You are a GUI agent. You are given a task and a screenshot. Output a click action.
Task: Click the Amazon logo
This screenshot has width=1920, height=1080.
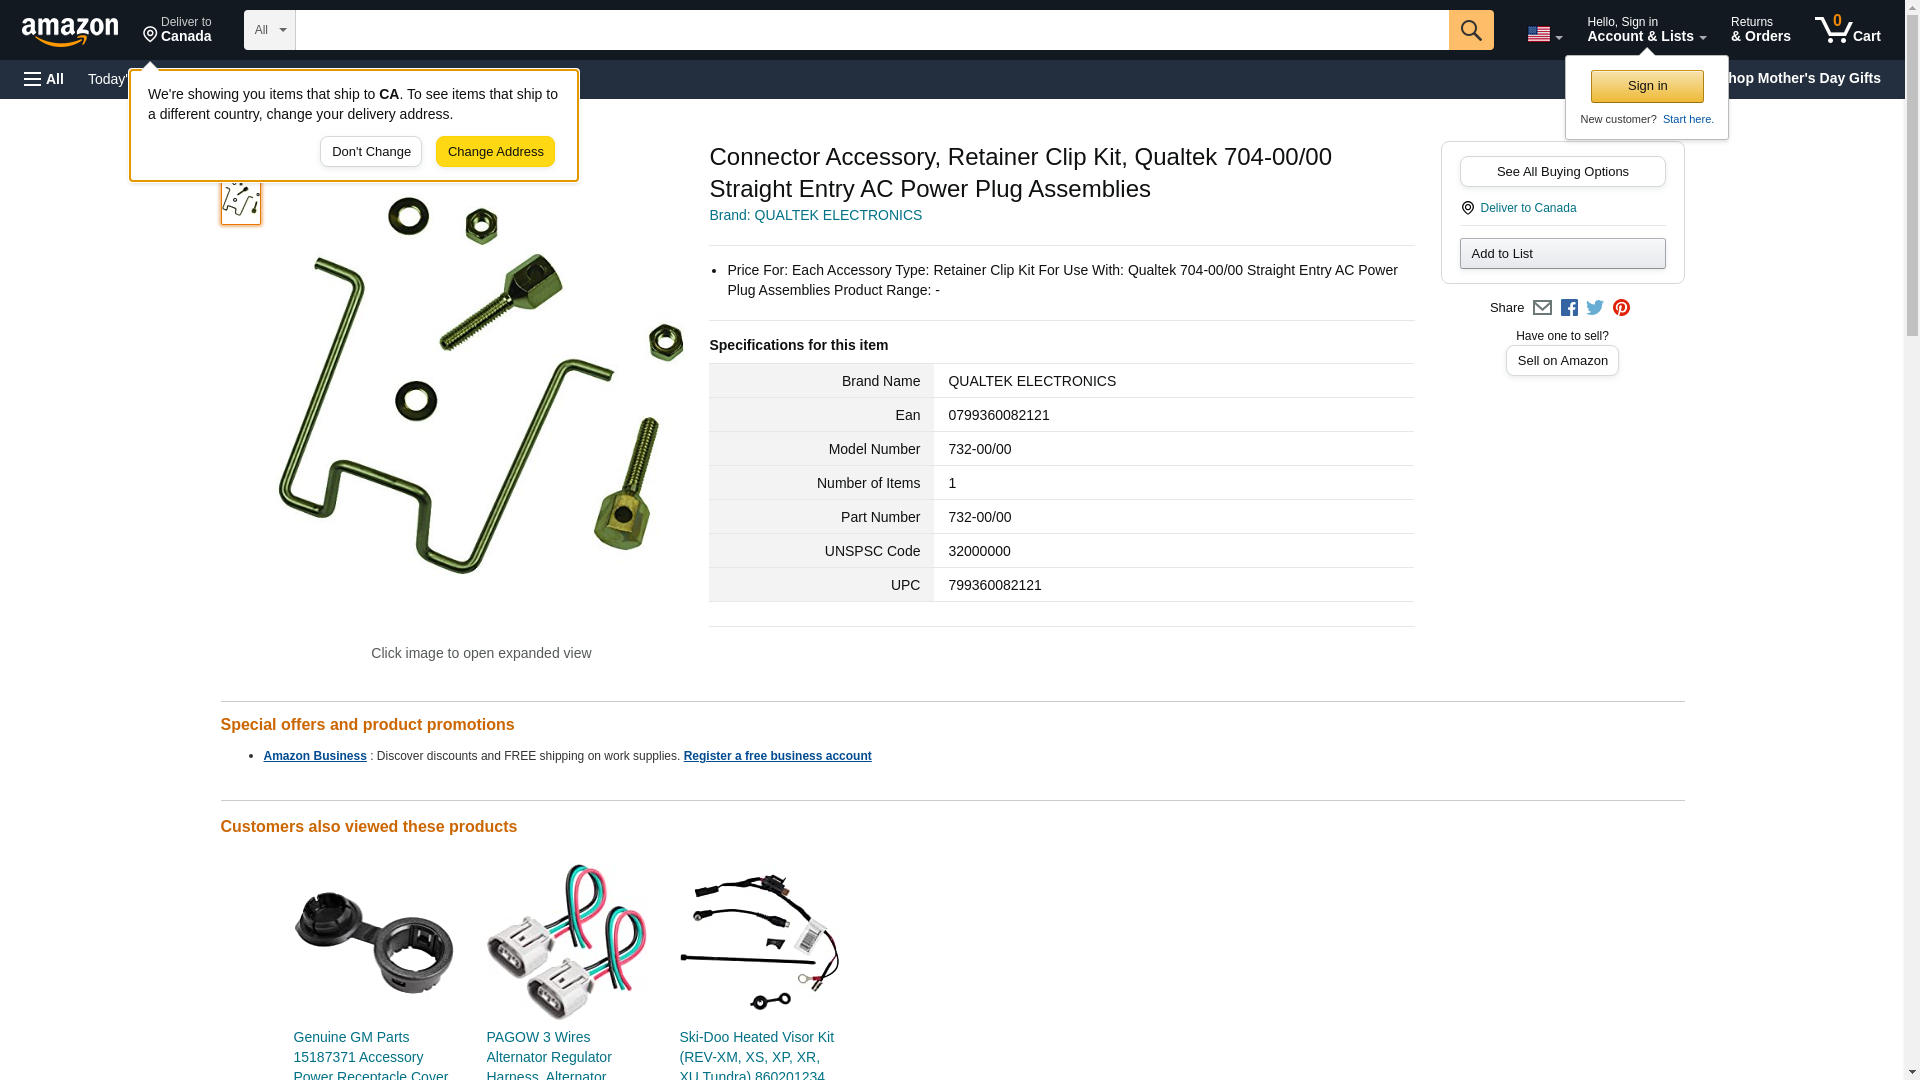point(70,31)
